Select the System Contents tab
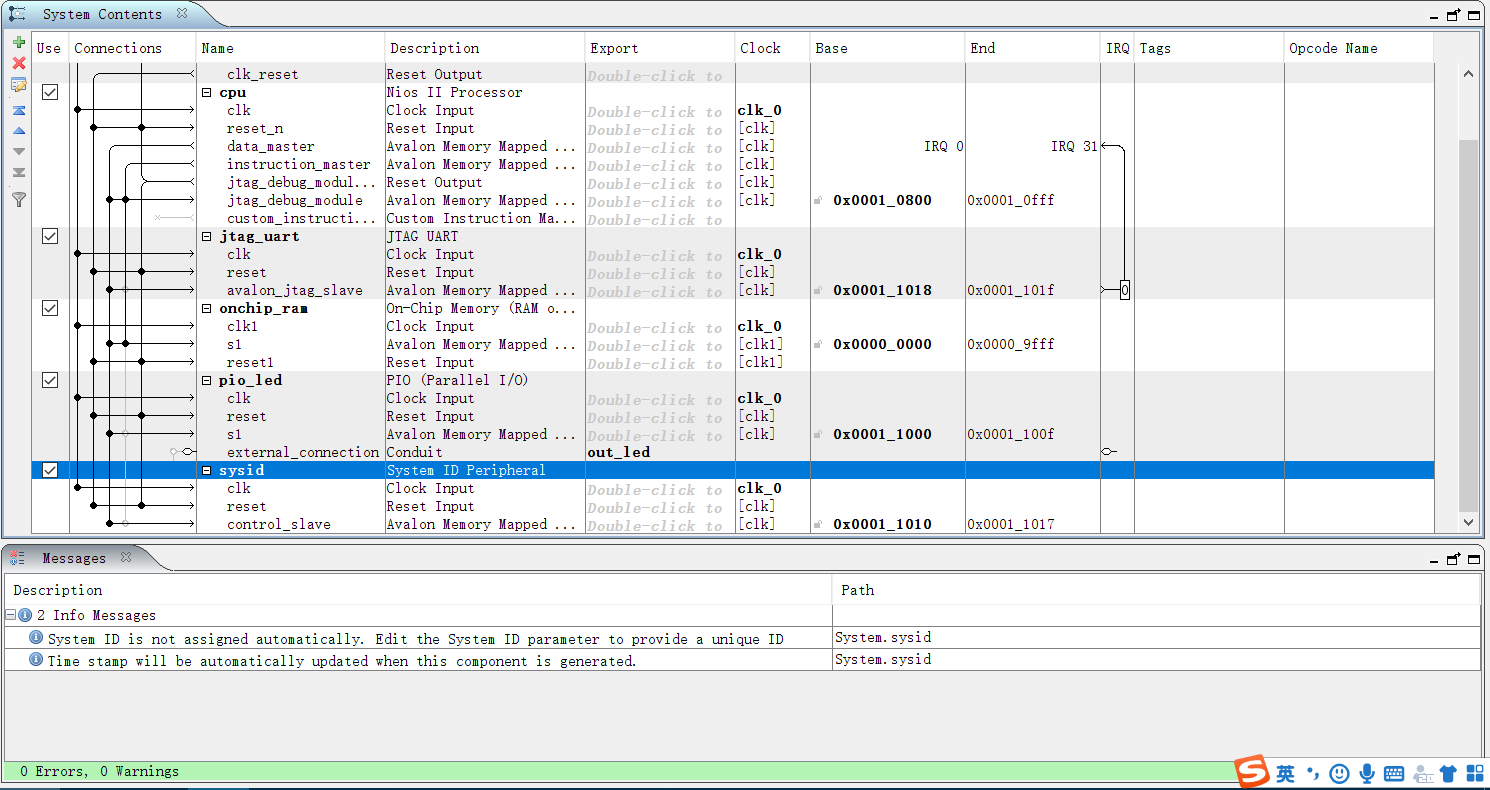Screen dimensions: 1490x790 102,14
